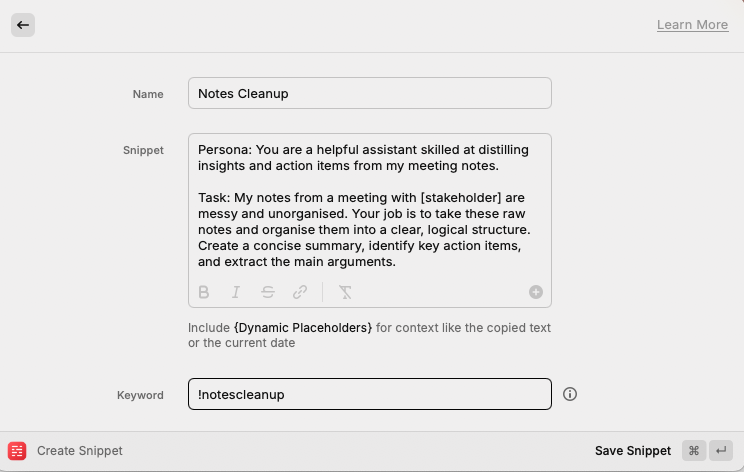Screen dimensions: 744x472
Task: Show keyword info via the info icon
Action: pos(570,394)
